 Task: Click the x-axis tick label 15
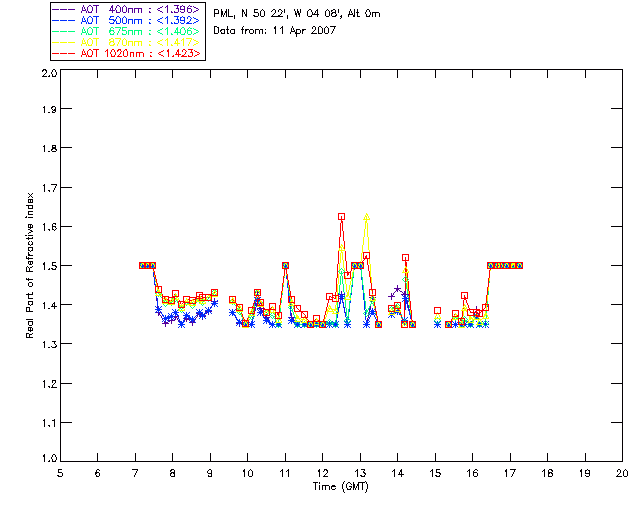(435, 473)
